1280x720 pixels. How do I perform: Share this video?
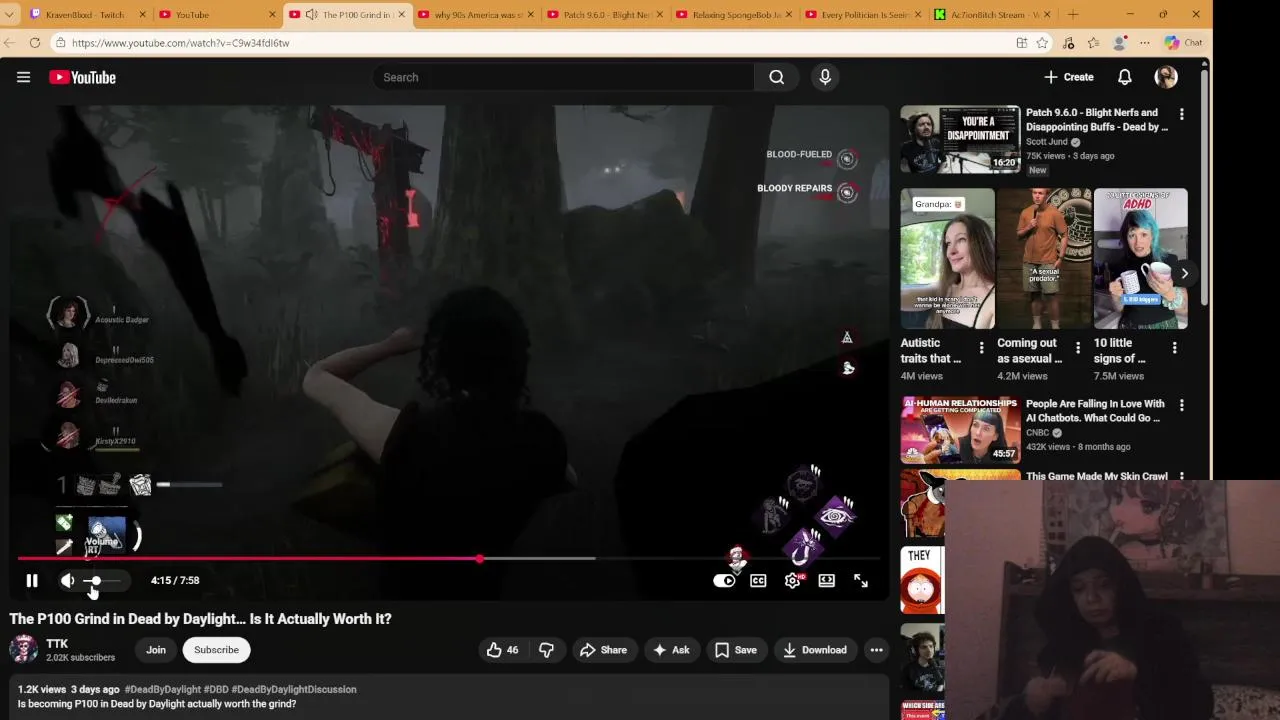603,650
